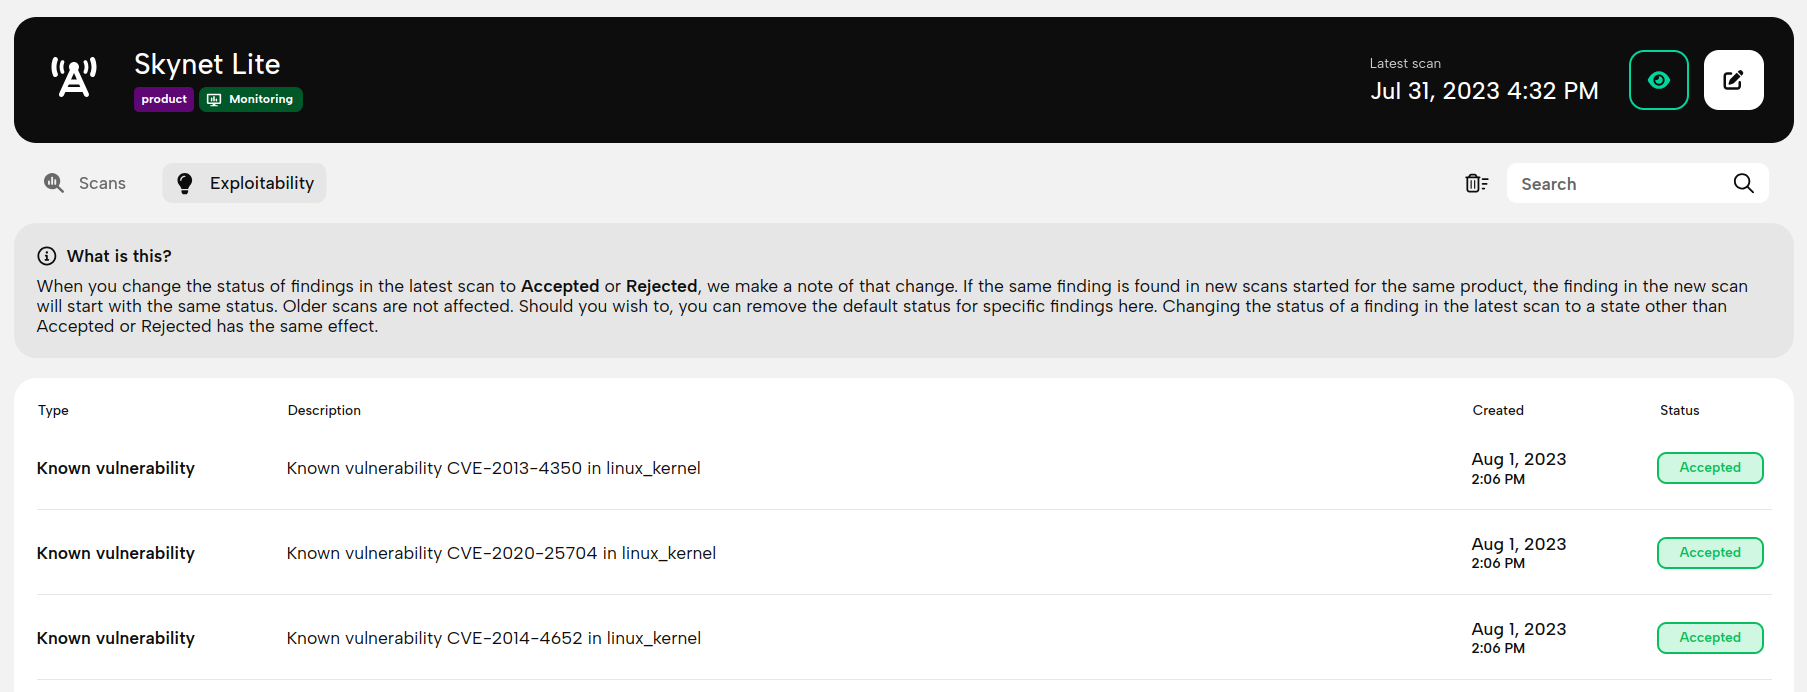Toggle the green eye monitoring button

pyautogui.click(x=1659, y=80)
